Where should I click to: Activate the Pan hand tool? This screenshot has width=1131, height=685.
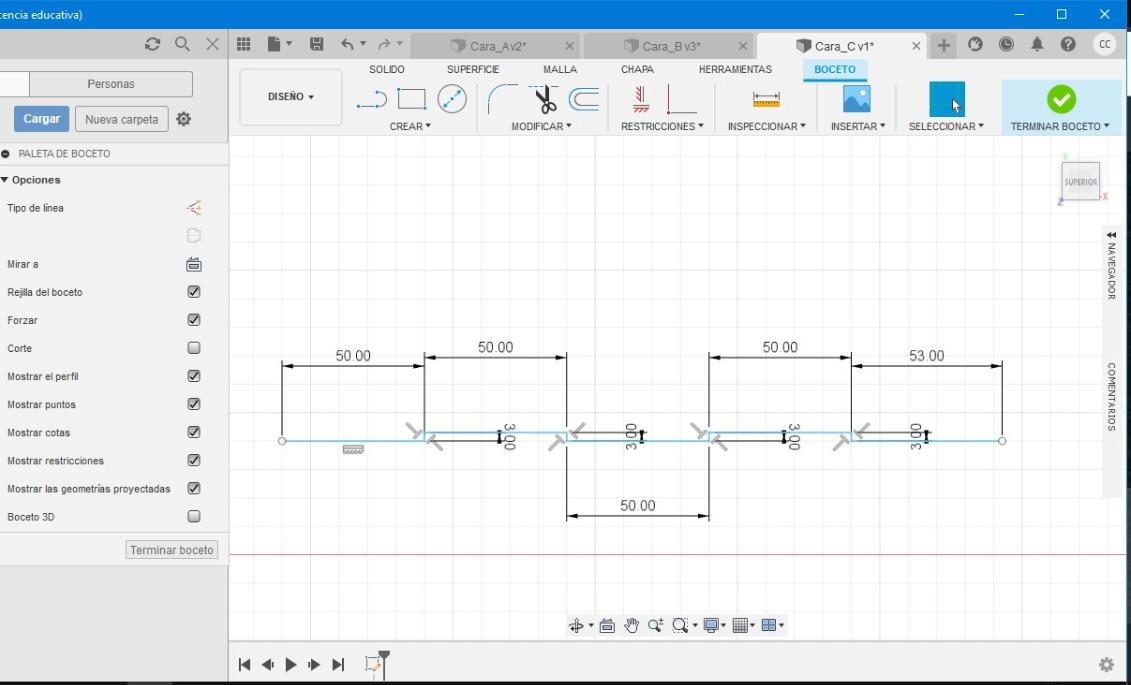pyautogui.click(x=631, y=625)
